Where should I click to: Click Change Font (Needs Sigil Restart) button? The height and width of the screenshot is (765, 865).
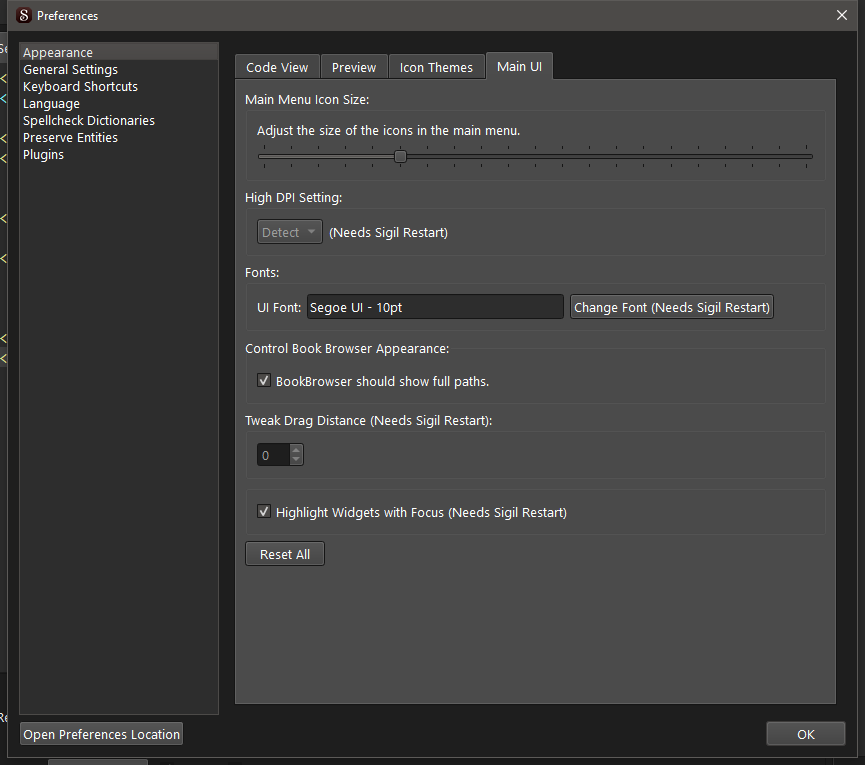click(671, 307)
